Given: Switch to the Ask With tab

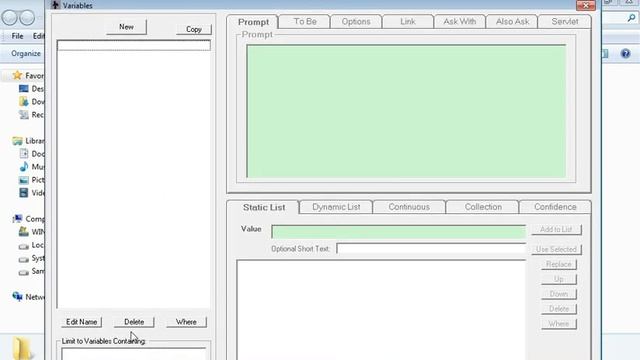Looking at the screenshot, I should [x=460, y=22].
